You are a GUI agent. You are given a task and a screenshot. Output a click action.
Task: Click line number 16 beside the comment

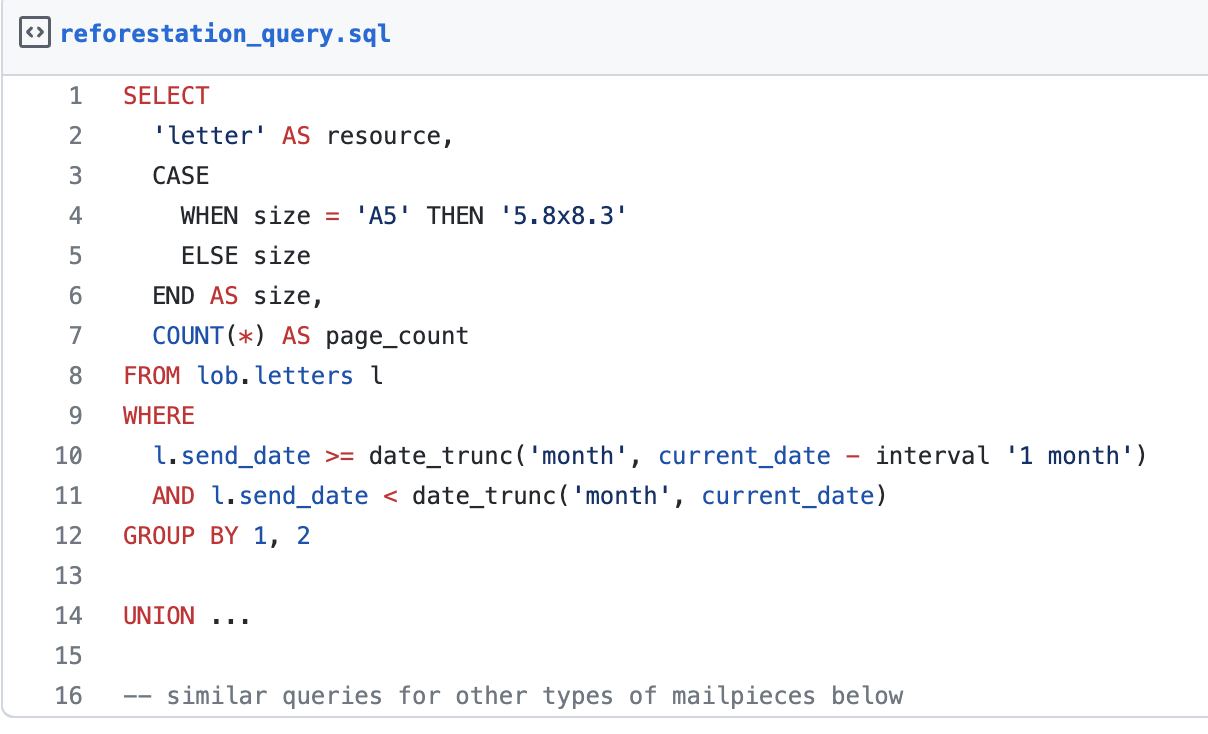(69, 696)
